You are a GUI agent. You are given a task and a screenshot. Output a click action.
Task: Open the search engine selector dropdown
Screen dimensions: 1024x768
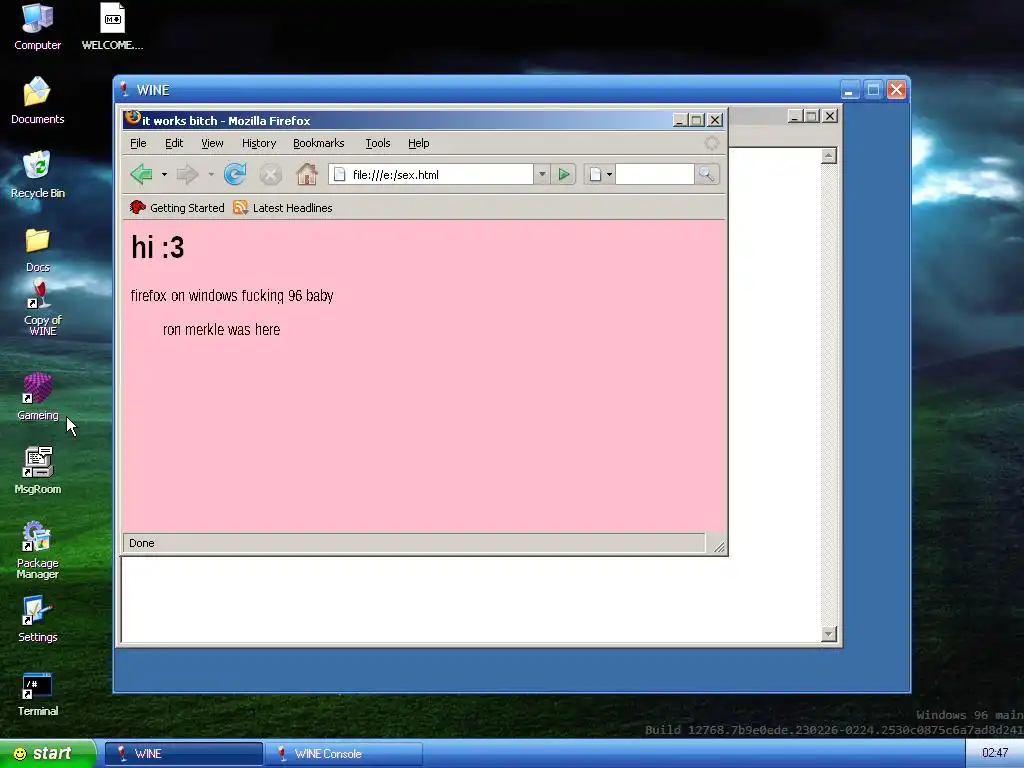601,174
